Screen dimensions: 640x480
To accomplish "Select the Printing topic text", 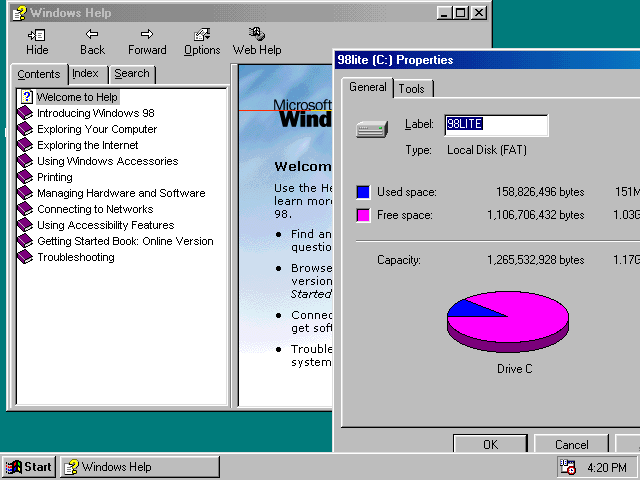I will (55, 177).
